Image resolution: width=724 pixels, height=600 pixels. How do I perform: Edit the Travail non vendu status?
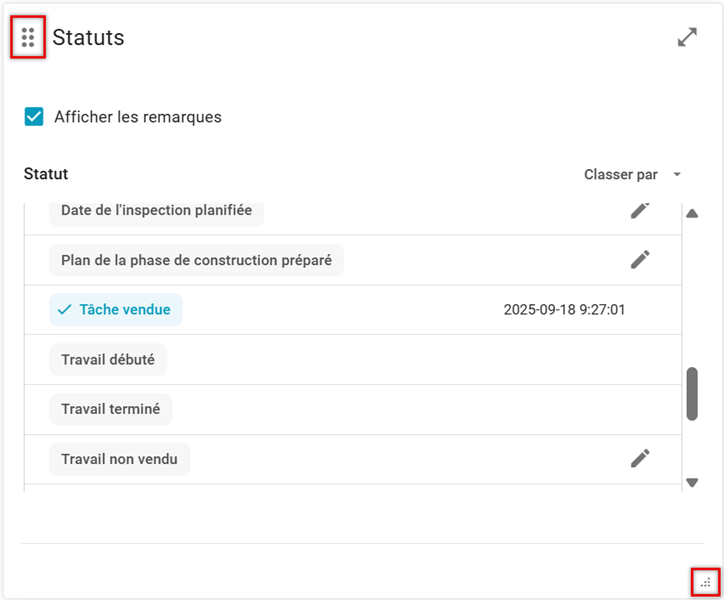pos(640,458)
